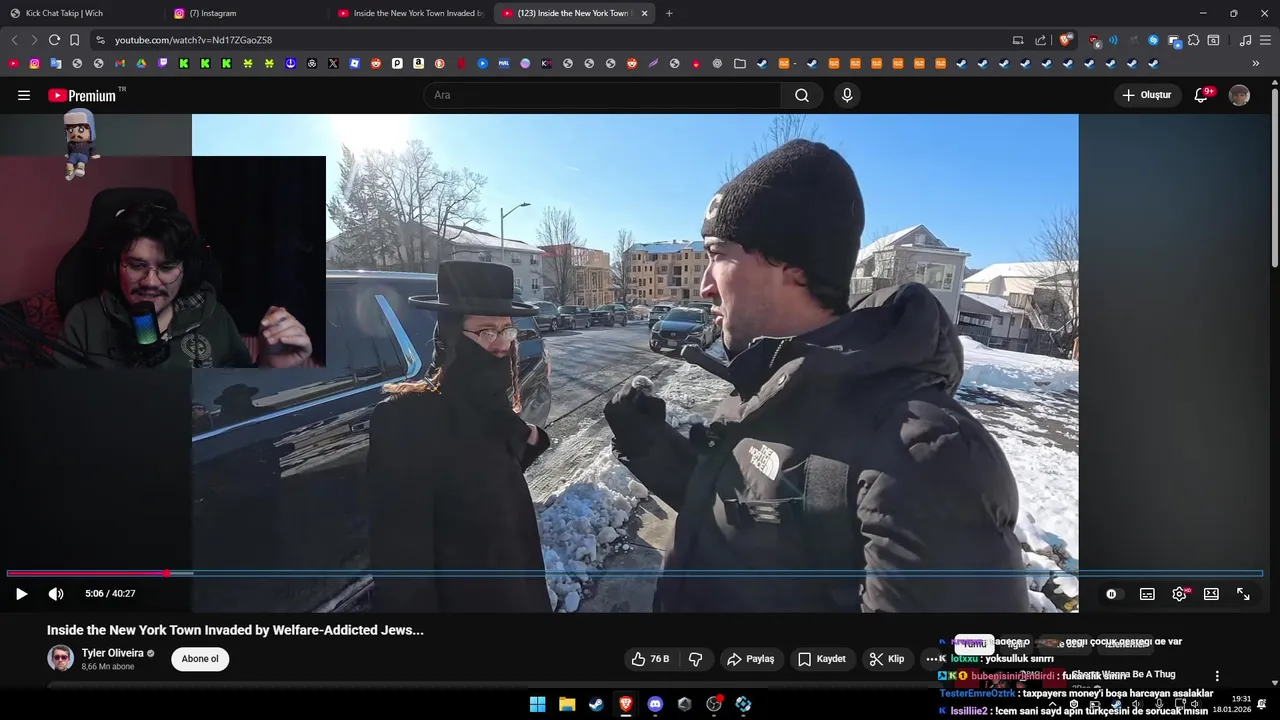Seek on the video progress bar
1280x720 pixels.
pyautogui.click(x=634, y=573)
